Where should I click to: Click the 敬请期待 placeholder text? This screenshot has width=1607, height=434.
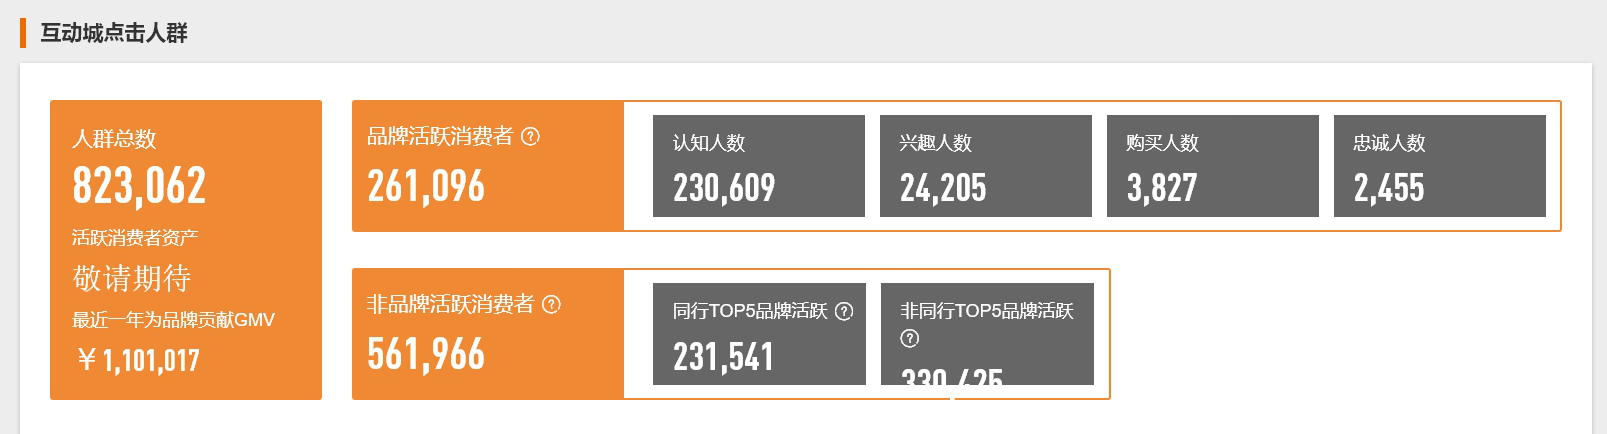132,278
